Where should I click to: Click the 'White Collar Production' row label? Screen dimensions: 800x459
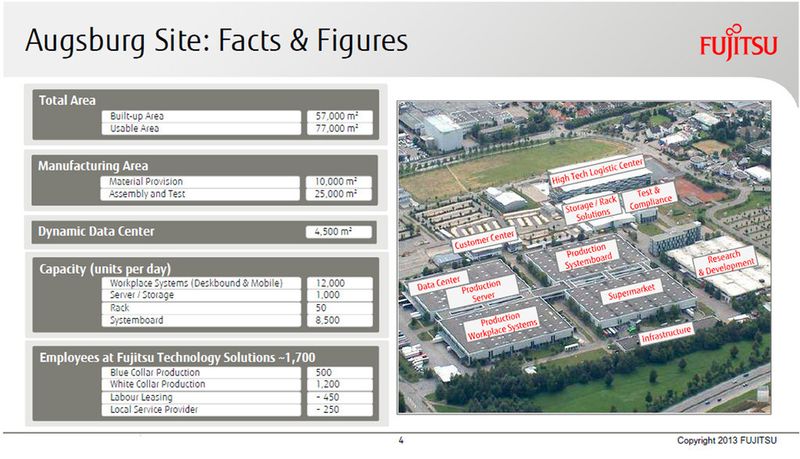tap(158, 384)
